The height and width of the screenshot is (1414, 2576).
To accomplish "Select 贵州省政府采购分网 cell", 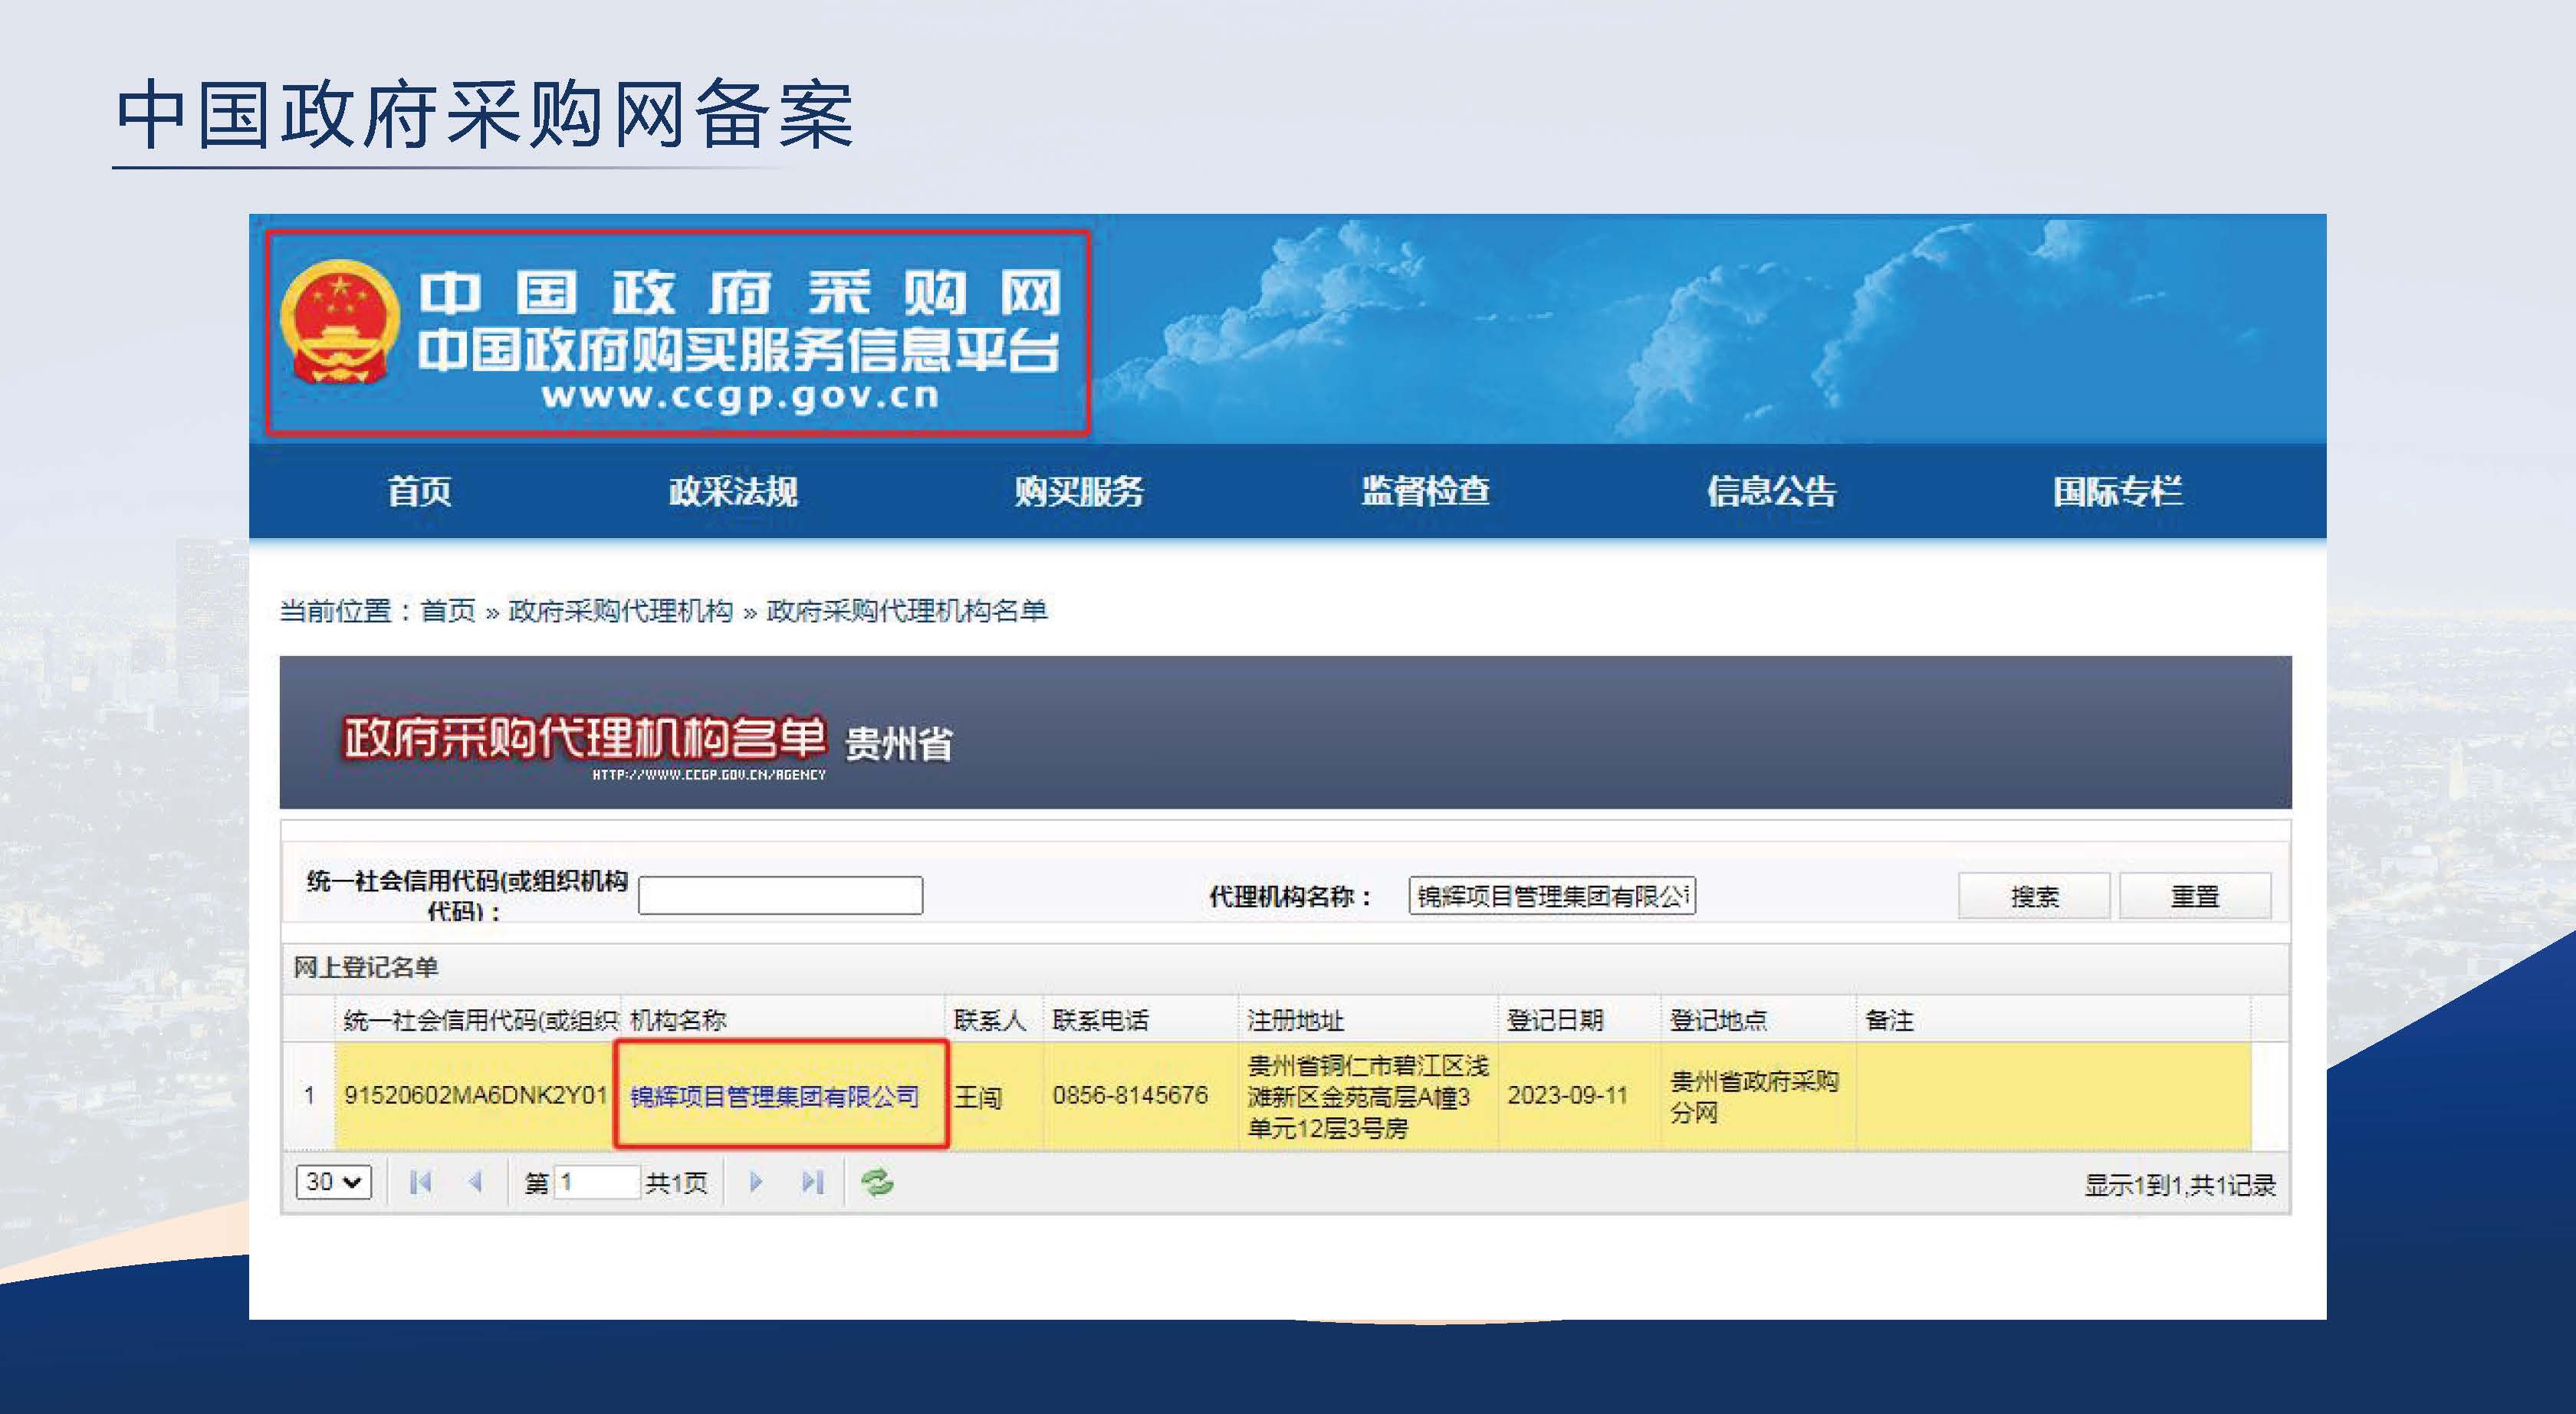I will pos(1759,1096).
